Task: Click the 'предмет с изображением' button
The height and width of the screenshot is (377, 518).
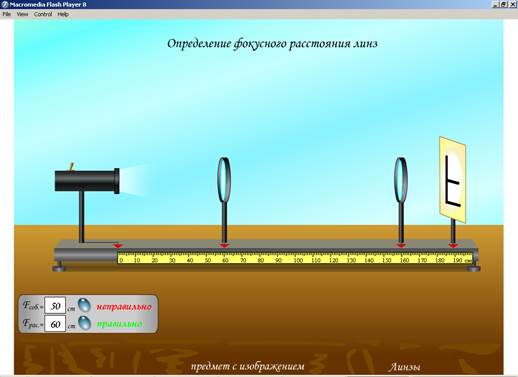Action: click(x=248, y=366)
